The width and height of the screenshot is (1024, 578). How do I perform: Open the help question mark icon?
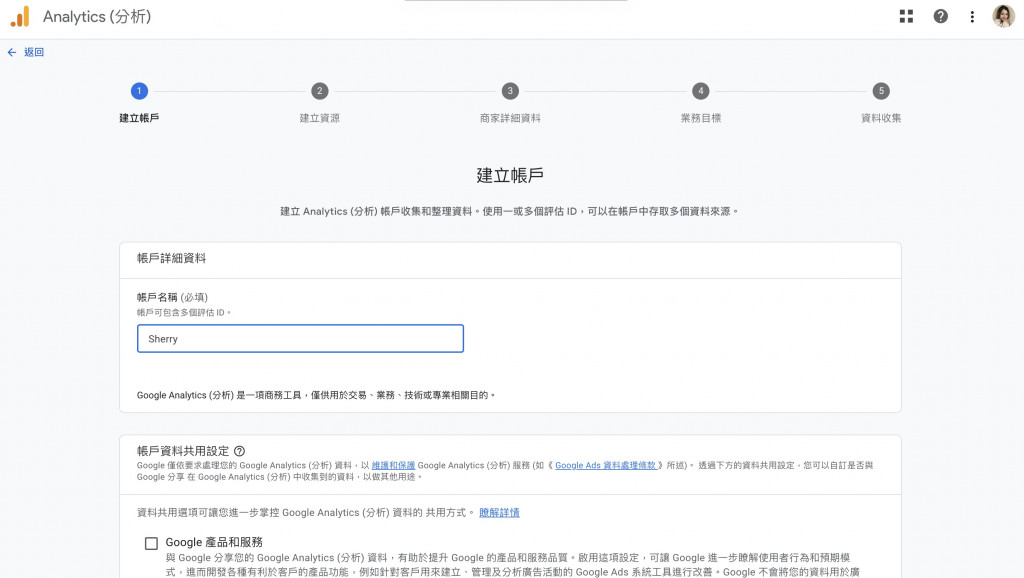pos(940,16)
